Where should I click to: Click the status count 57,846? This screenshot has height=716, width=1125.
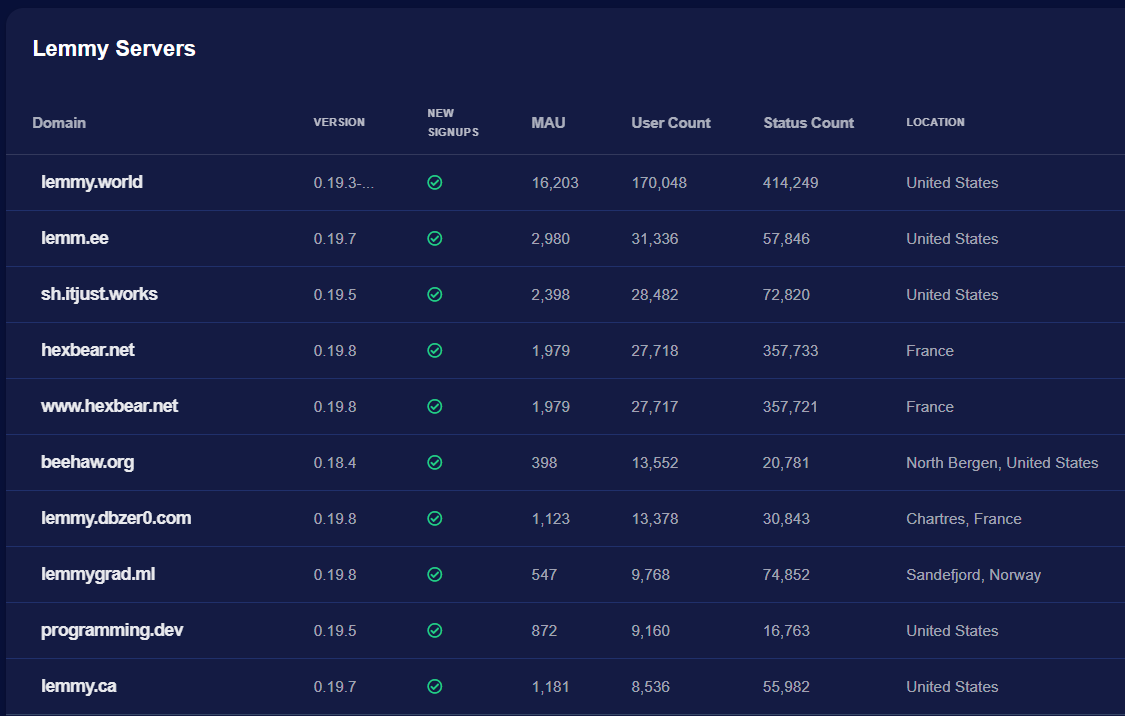click(786, 239)
